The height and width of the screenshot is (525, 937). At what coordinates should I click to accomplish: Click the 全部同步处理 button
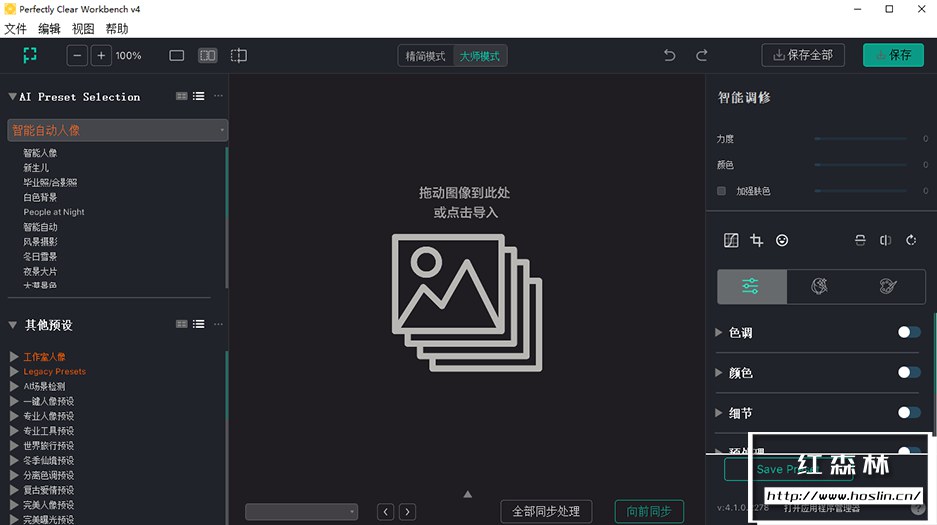pos(546,511)
